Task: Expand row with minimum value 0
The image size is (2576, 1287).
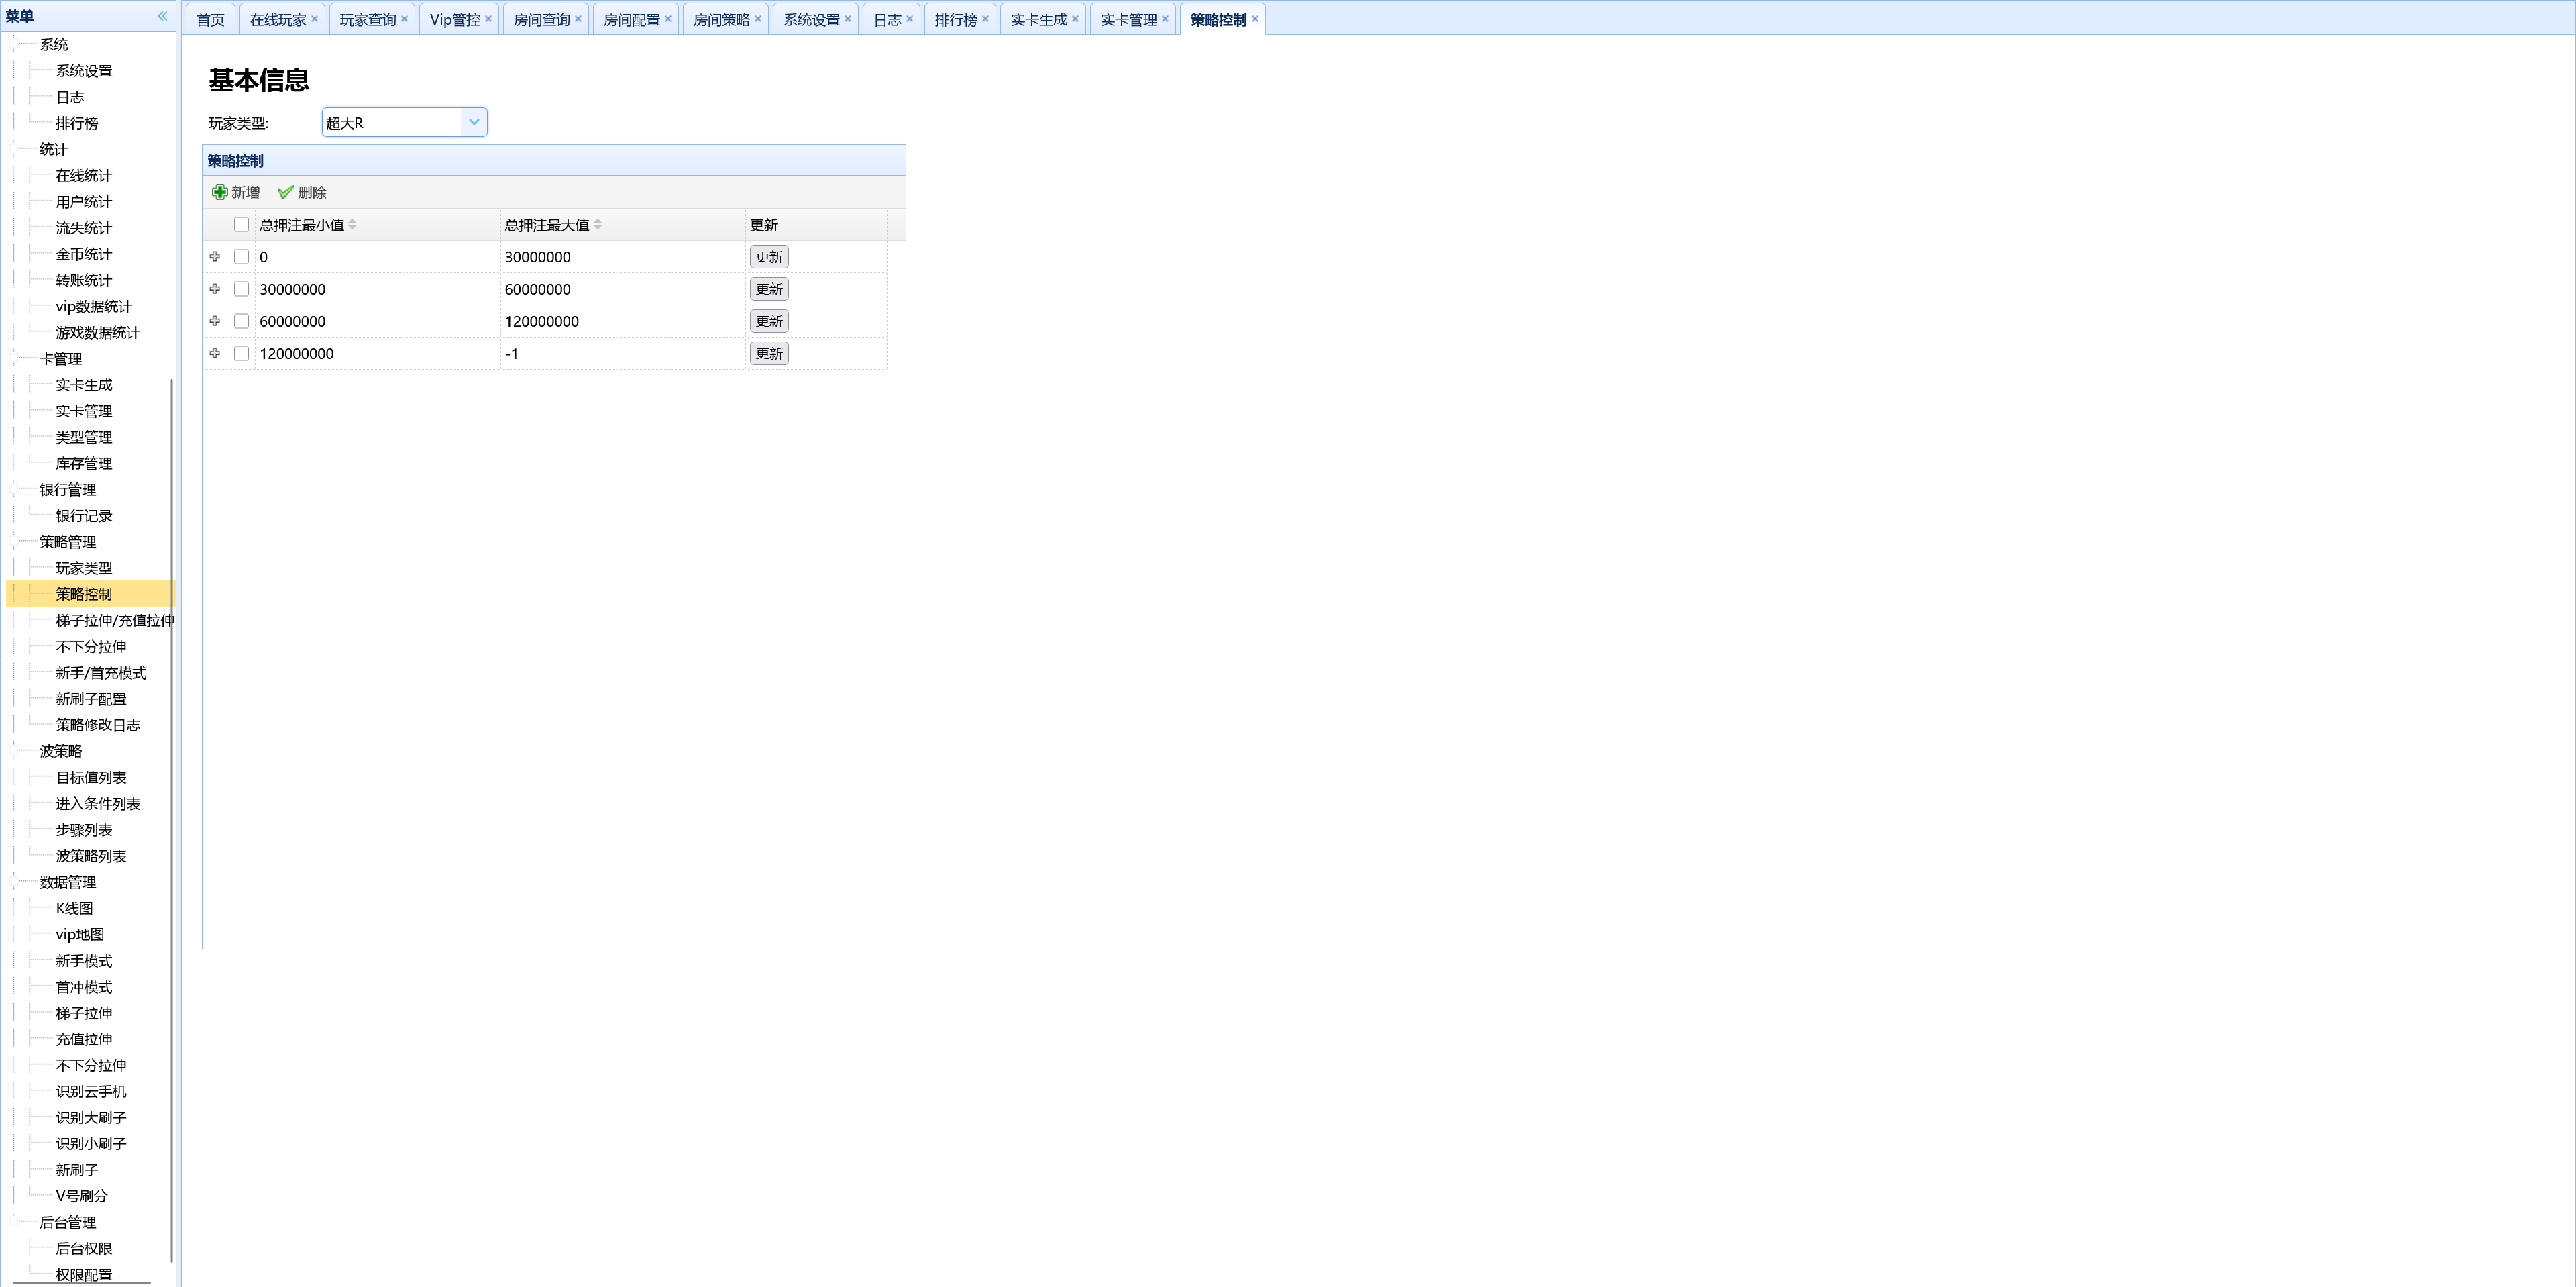Action: pos(215,257)
